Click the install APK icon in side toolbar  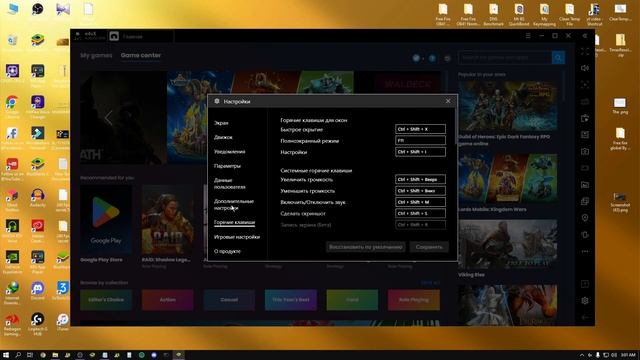585,135
